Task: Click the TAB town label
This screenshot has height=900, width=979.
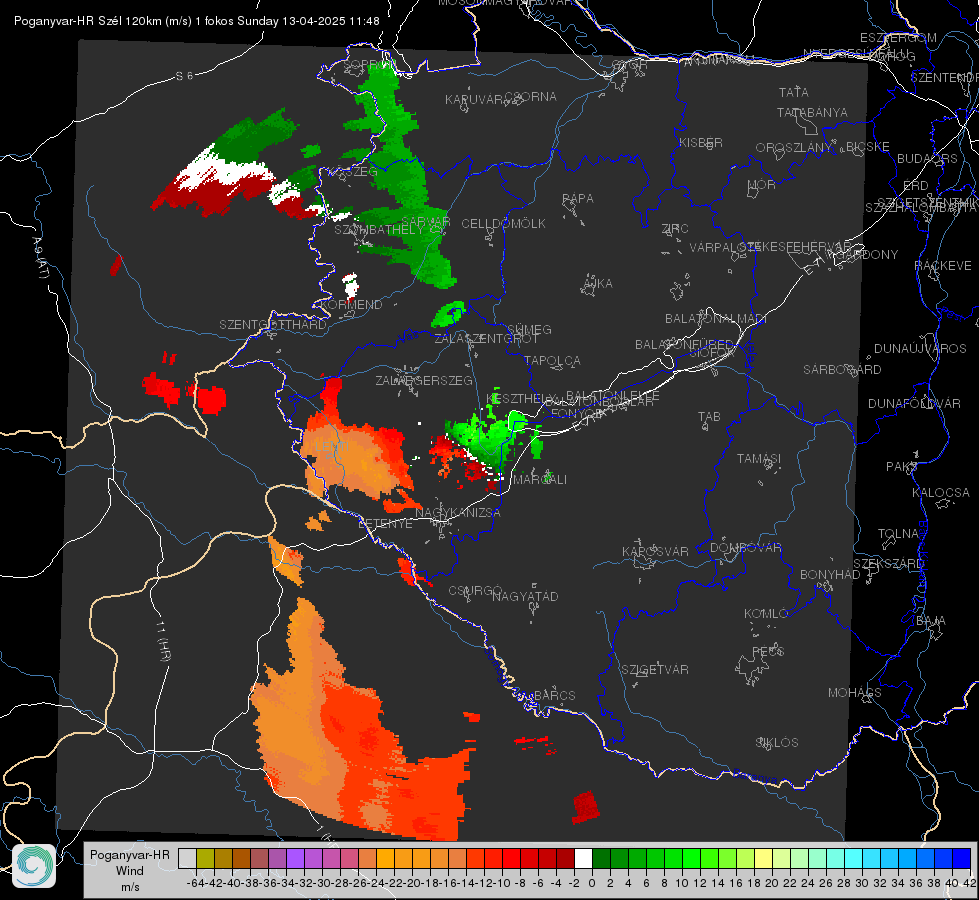Action: [709, 416]
